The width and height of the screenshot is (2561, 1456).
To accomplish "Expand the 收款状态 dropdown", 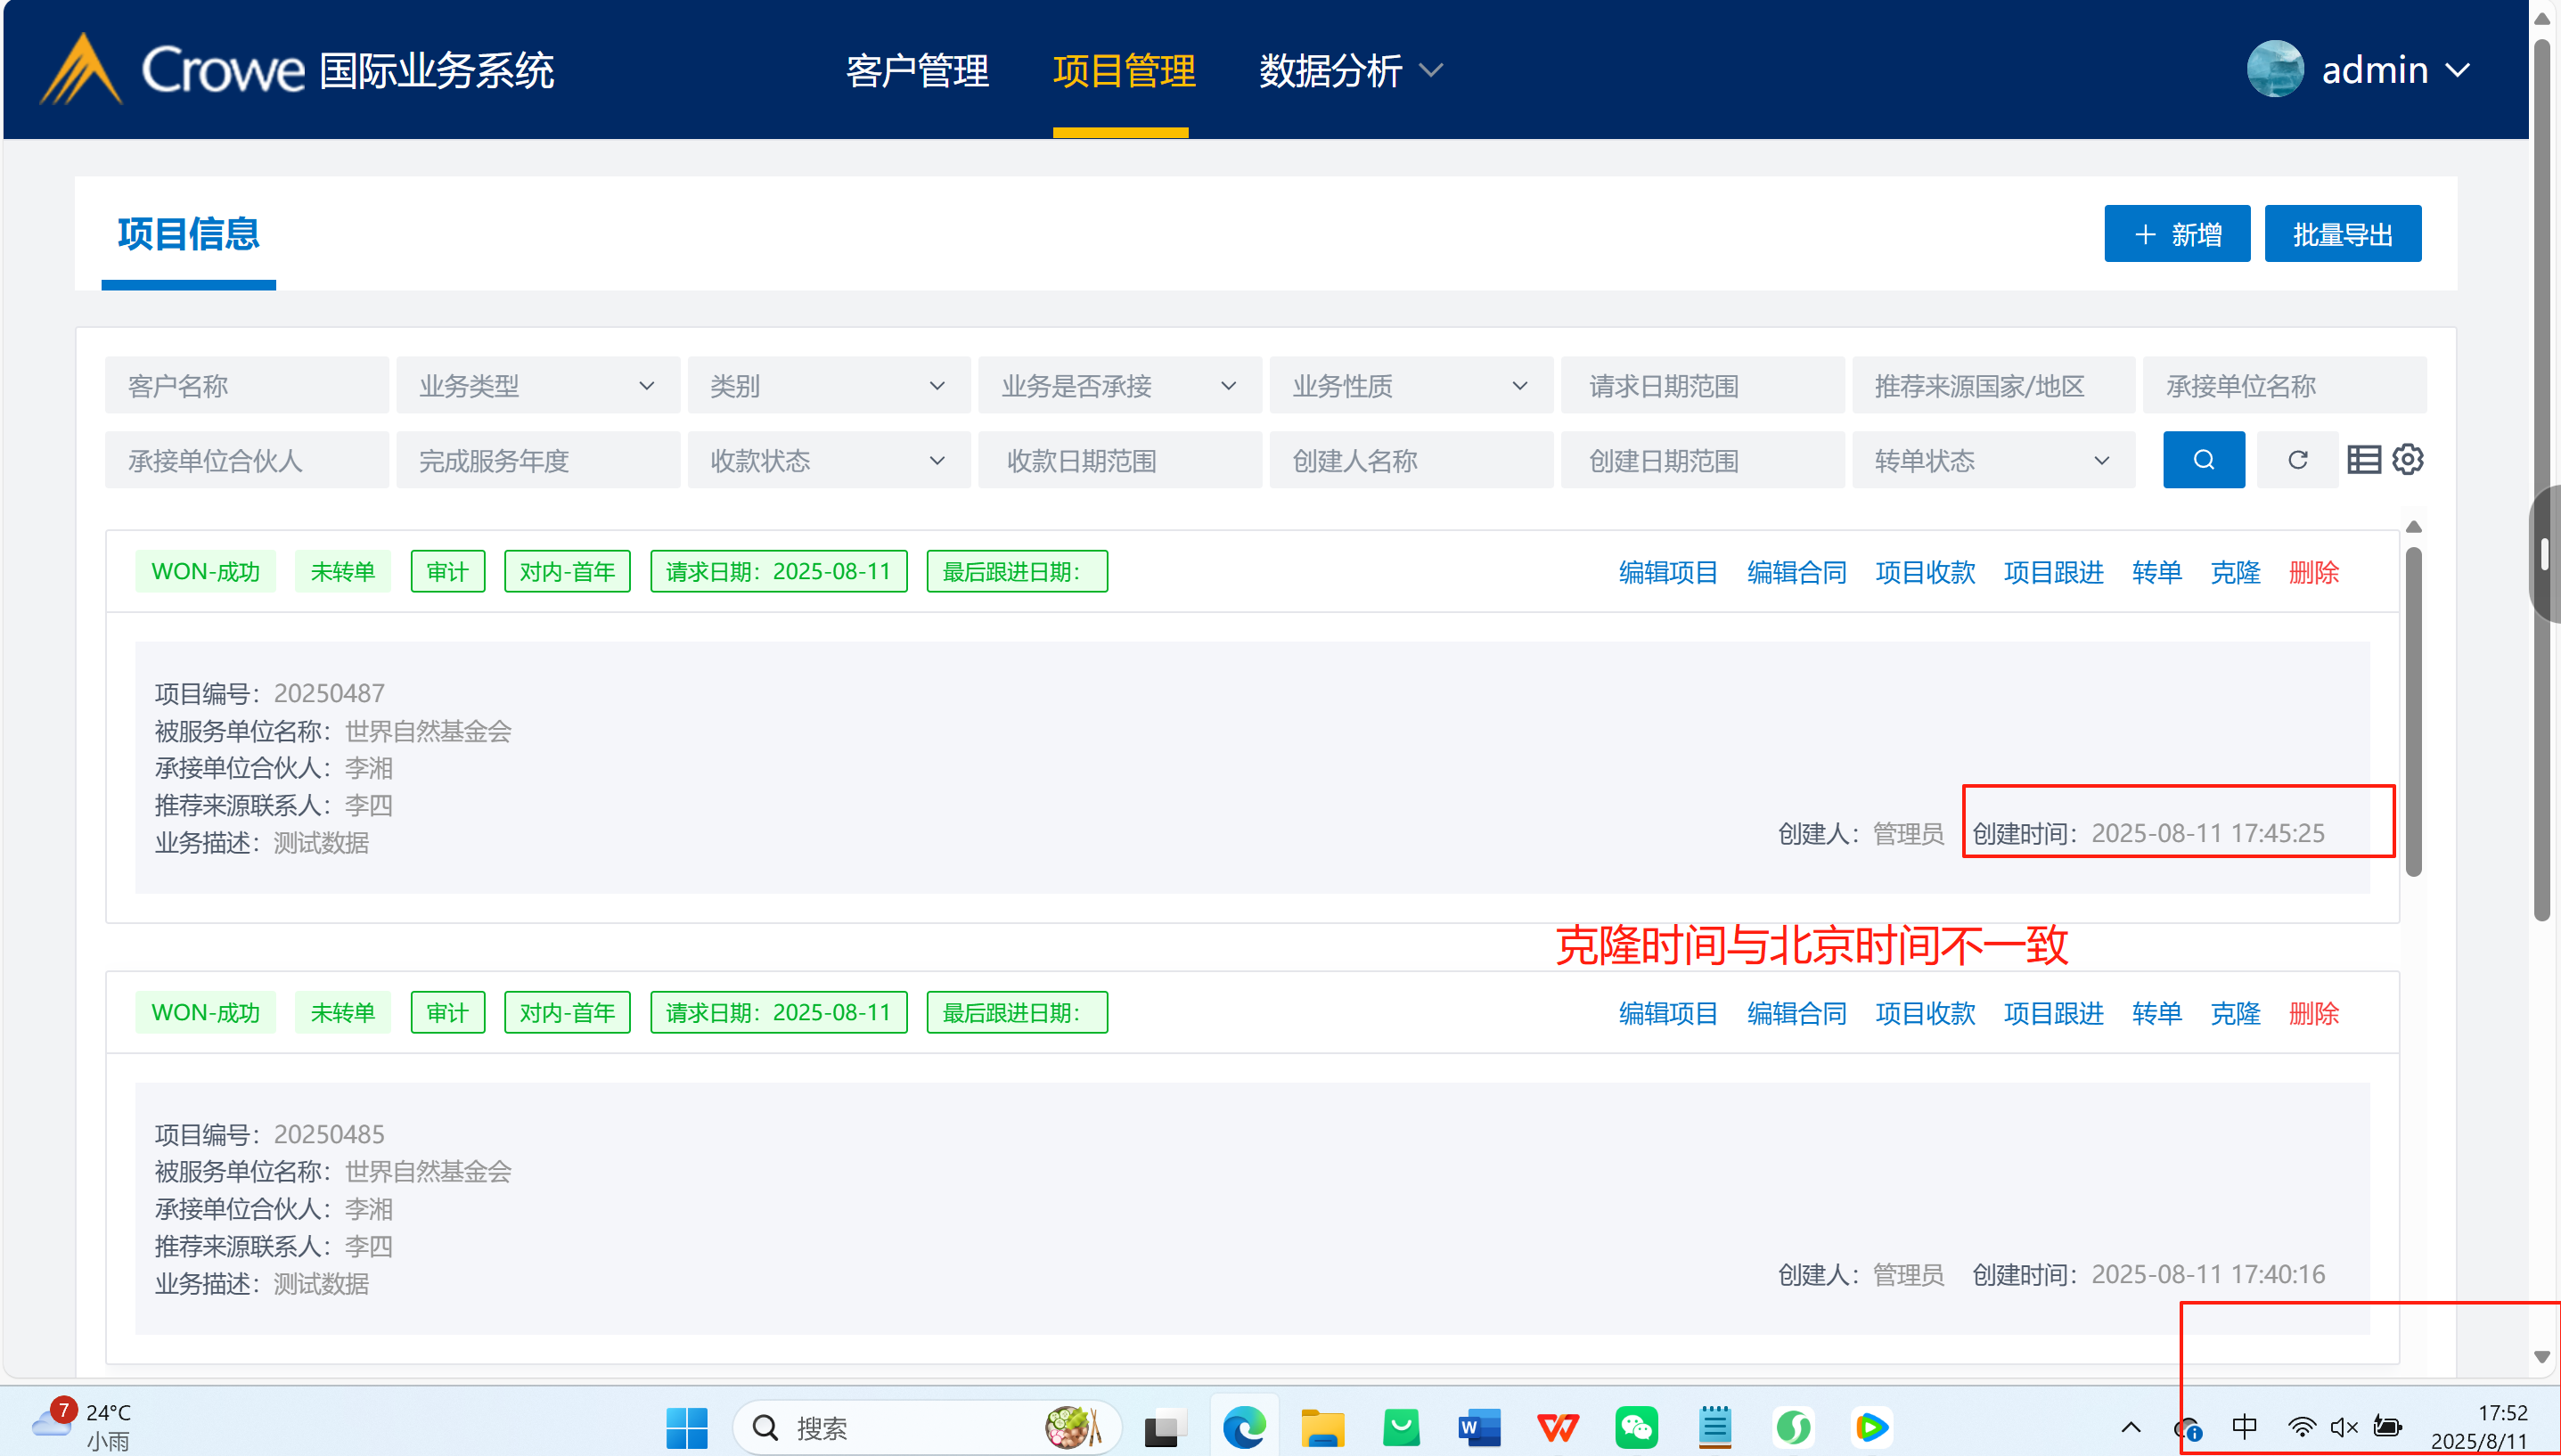I will coord(828,461).
